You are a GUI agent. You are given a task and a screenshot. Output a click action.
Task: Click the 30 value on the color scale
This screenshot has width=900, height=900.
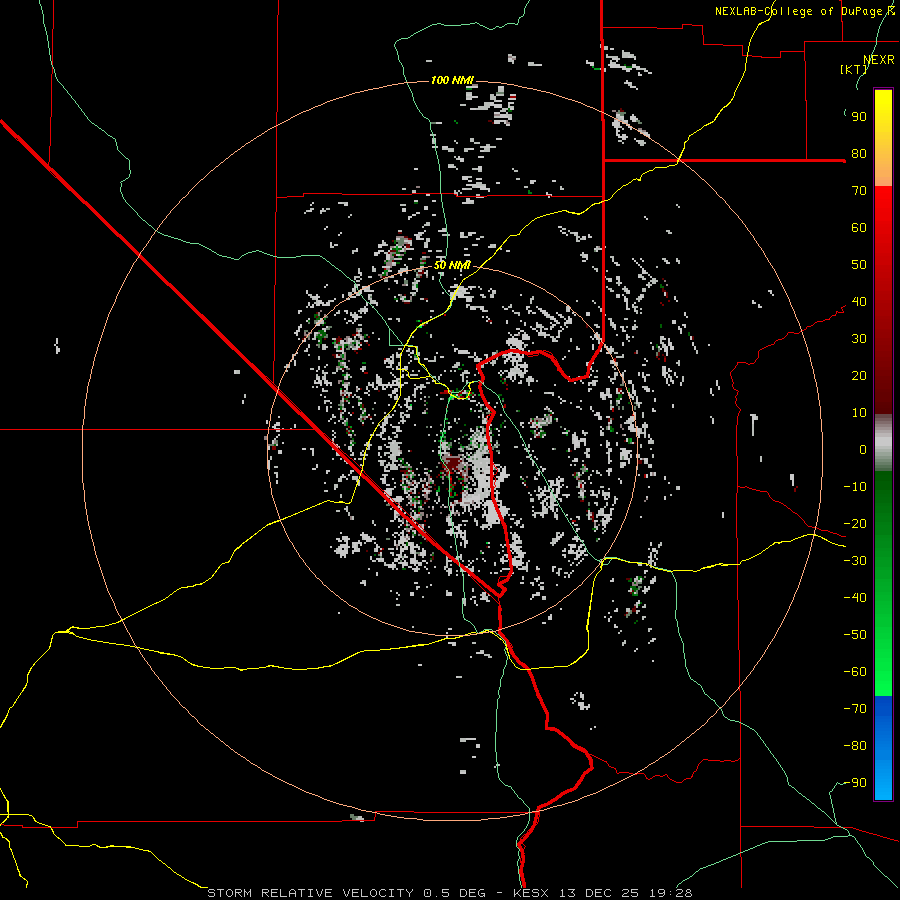click(859, 339)
